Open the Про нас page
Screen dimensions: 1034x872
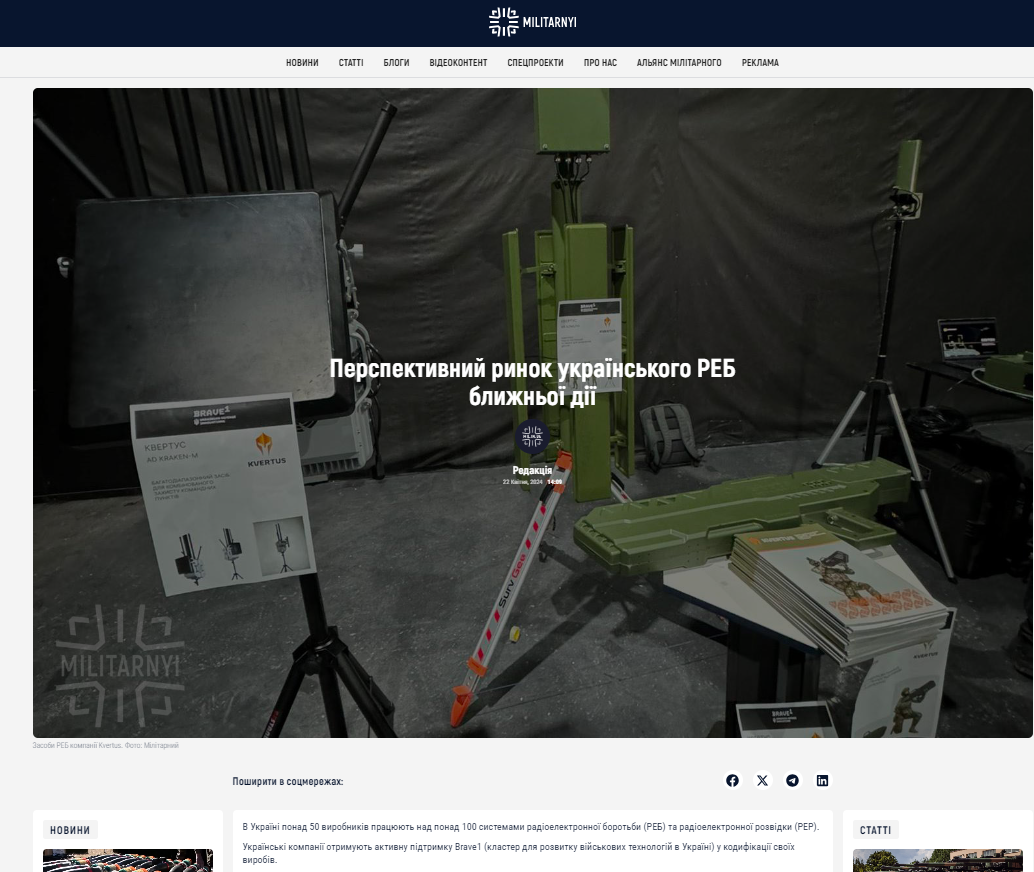point(600,63)
